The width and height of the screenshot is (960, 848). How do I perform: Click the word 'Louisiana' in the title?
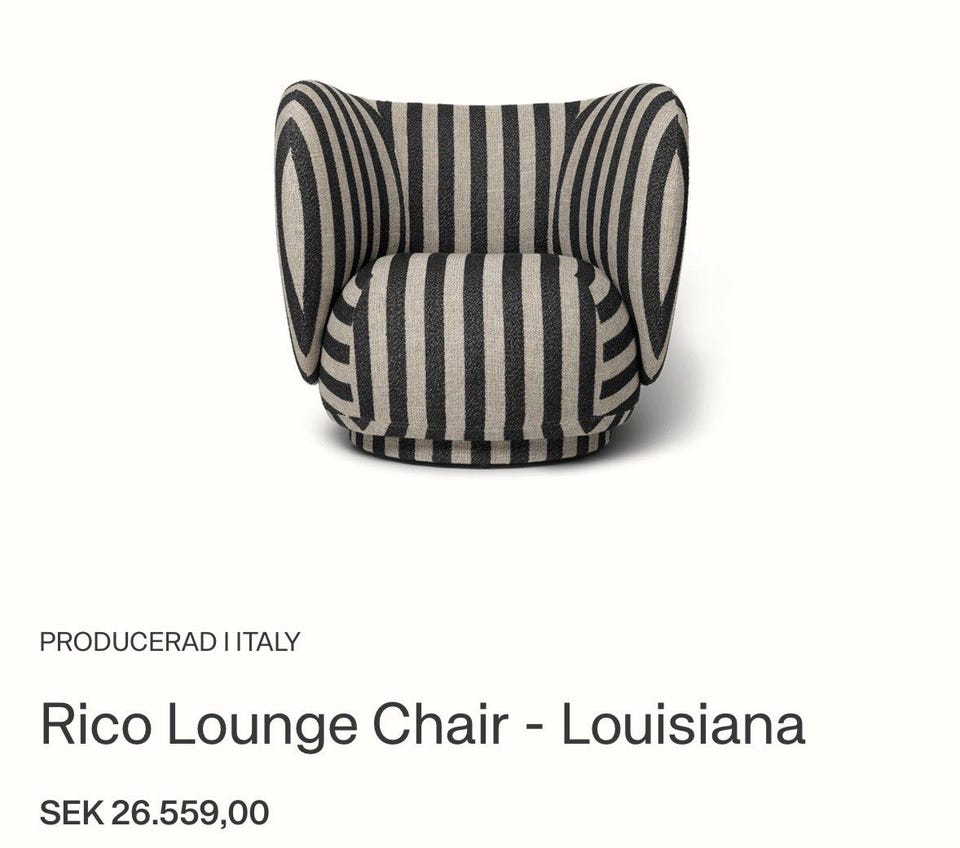[x=683, y=725]
